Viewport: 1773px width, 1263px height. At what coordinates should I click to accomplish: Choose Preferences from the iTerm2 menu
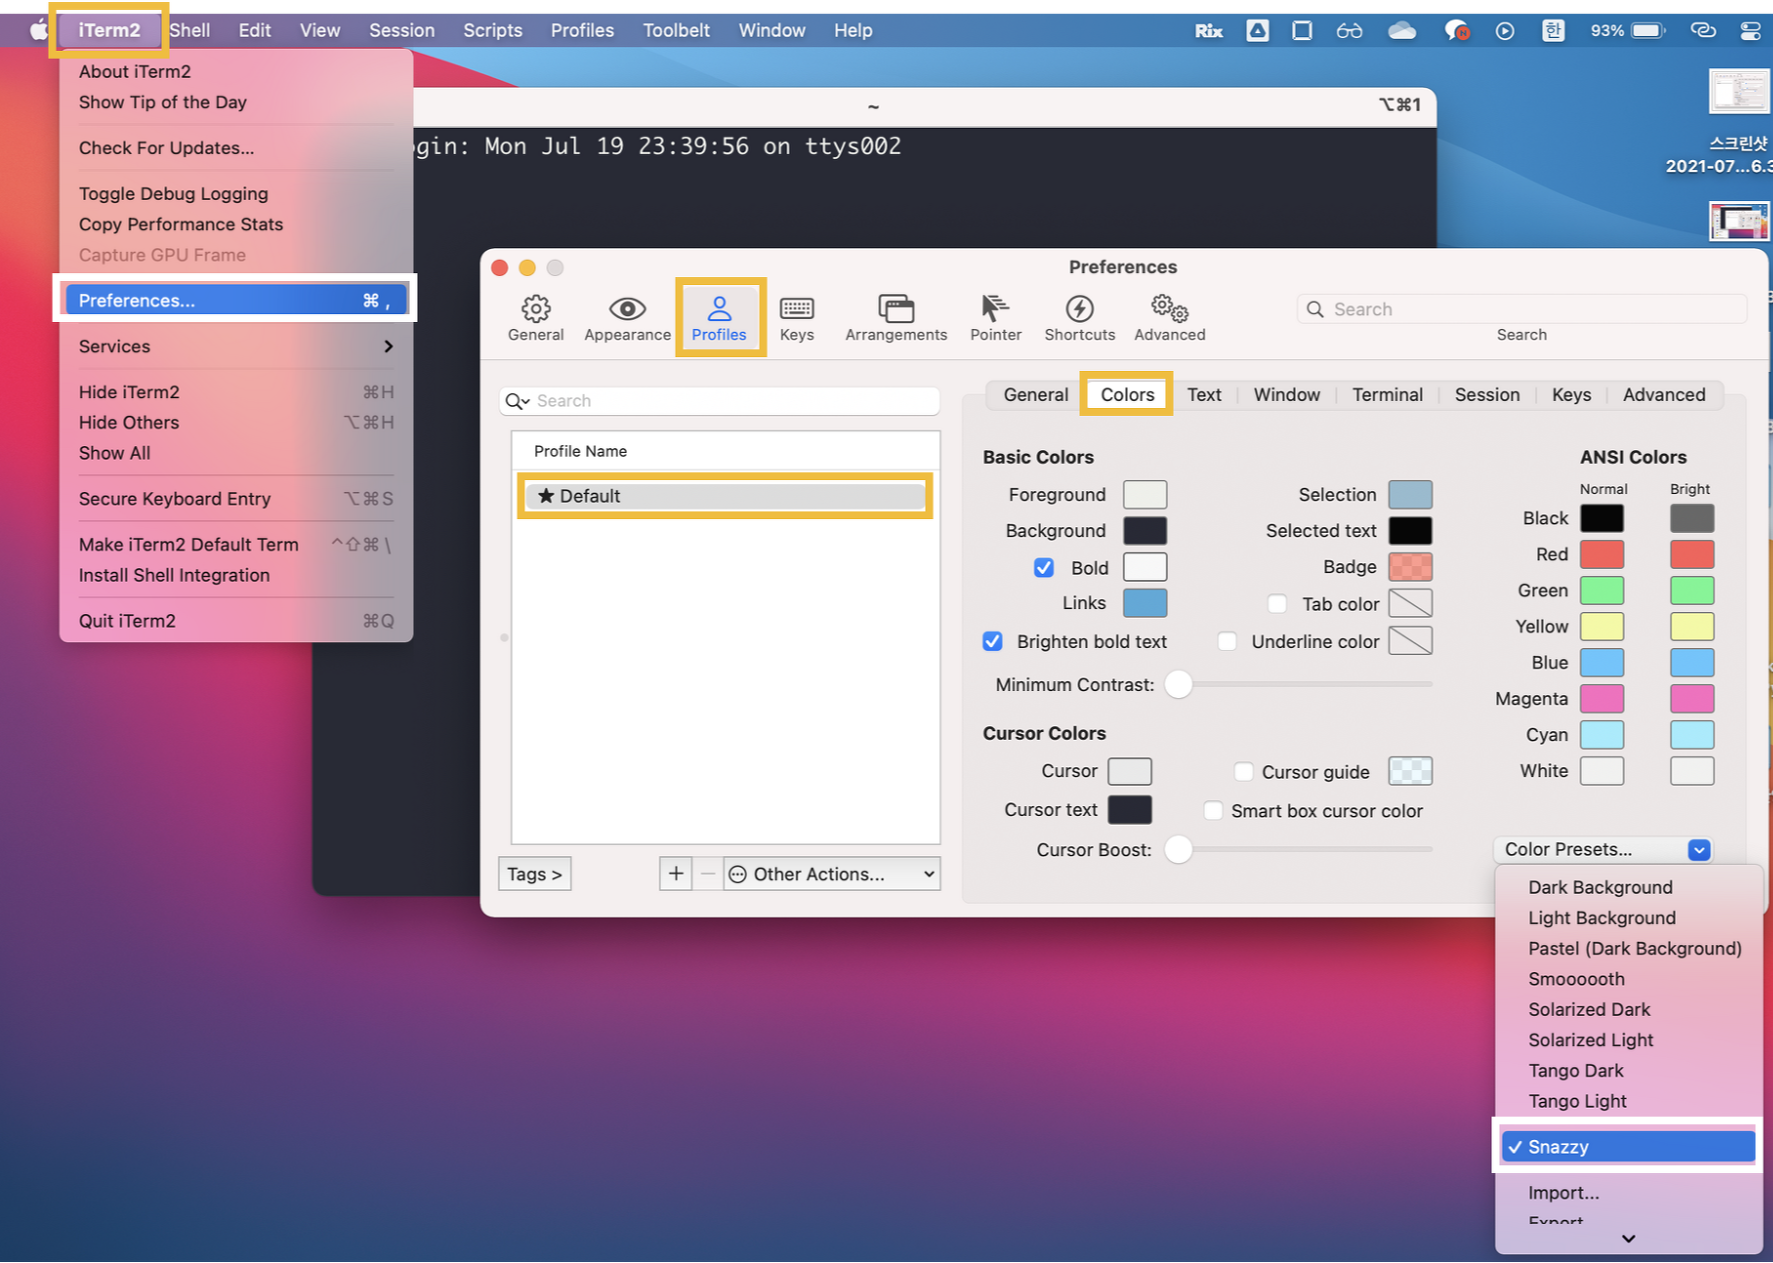236,300
